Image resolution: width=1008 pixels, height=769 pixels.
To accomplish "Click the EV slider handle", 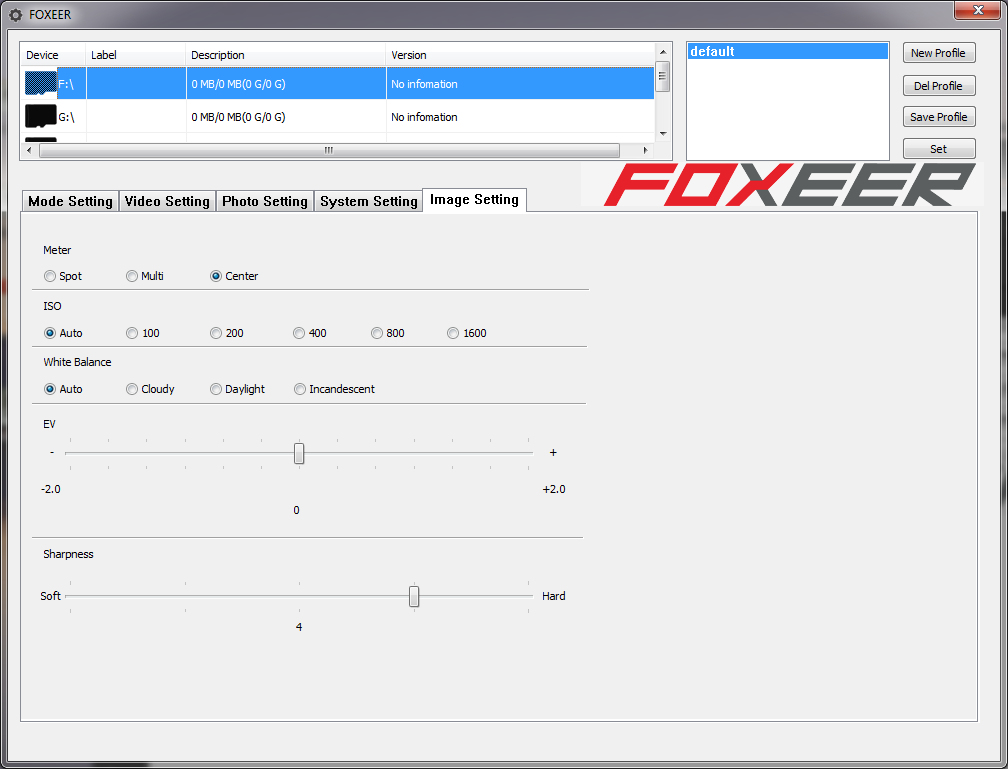I will 299,453.
